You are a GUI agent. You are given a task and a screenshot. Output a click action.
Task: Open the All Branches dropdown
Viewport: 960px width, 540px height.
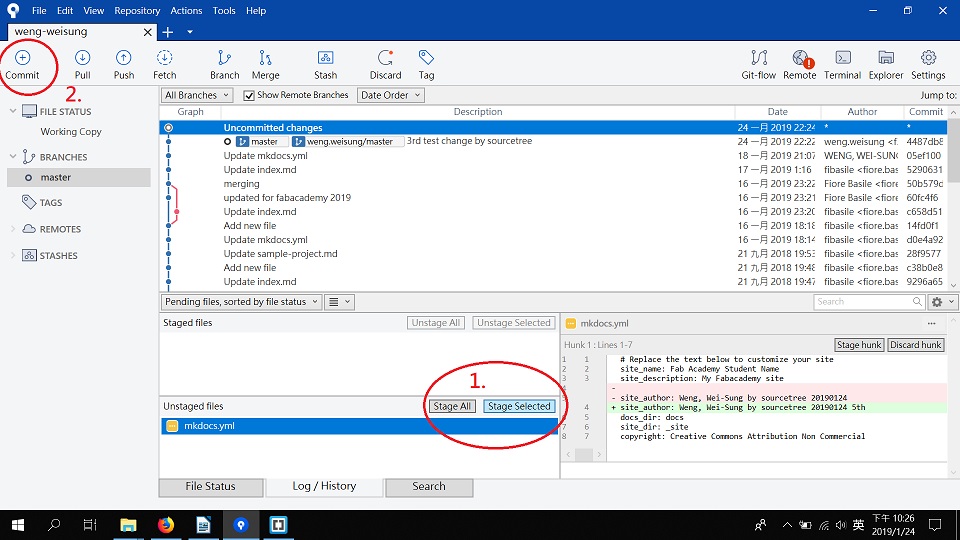click(197, 95)
